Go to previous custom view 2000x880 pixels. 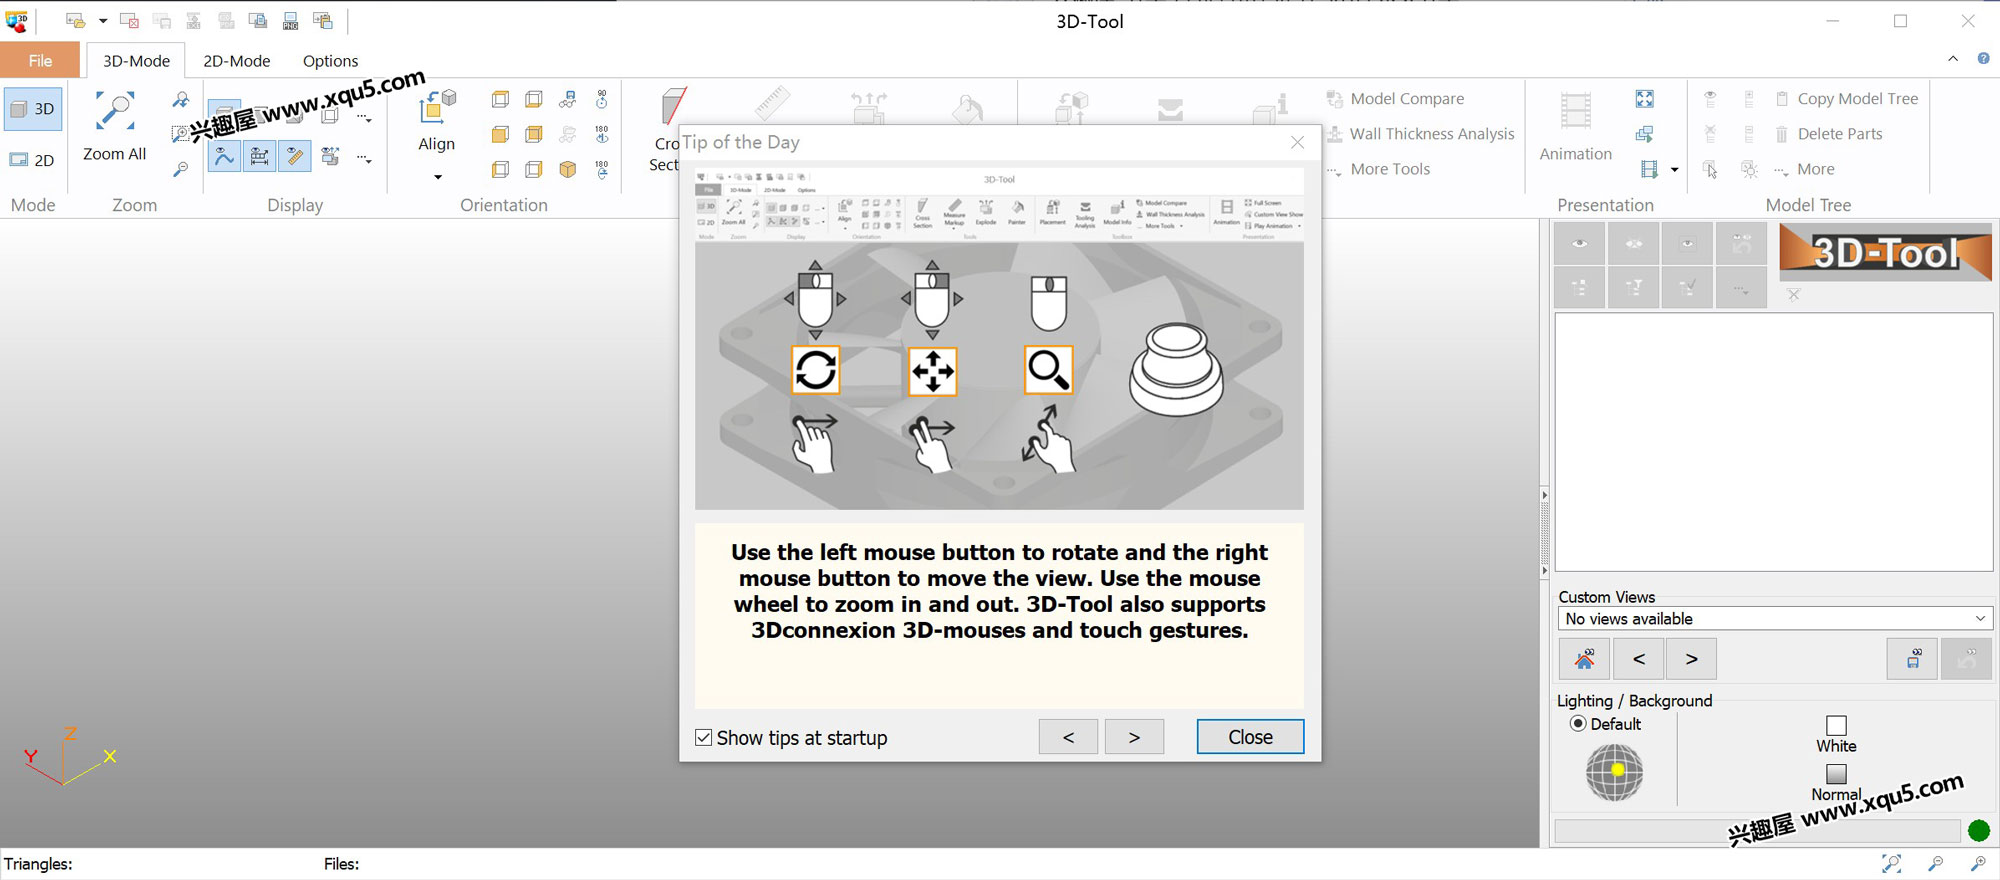[1638, 659]
